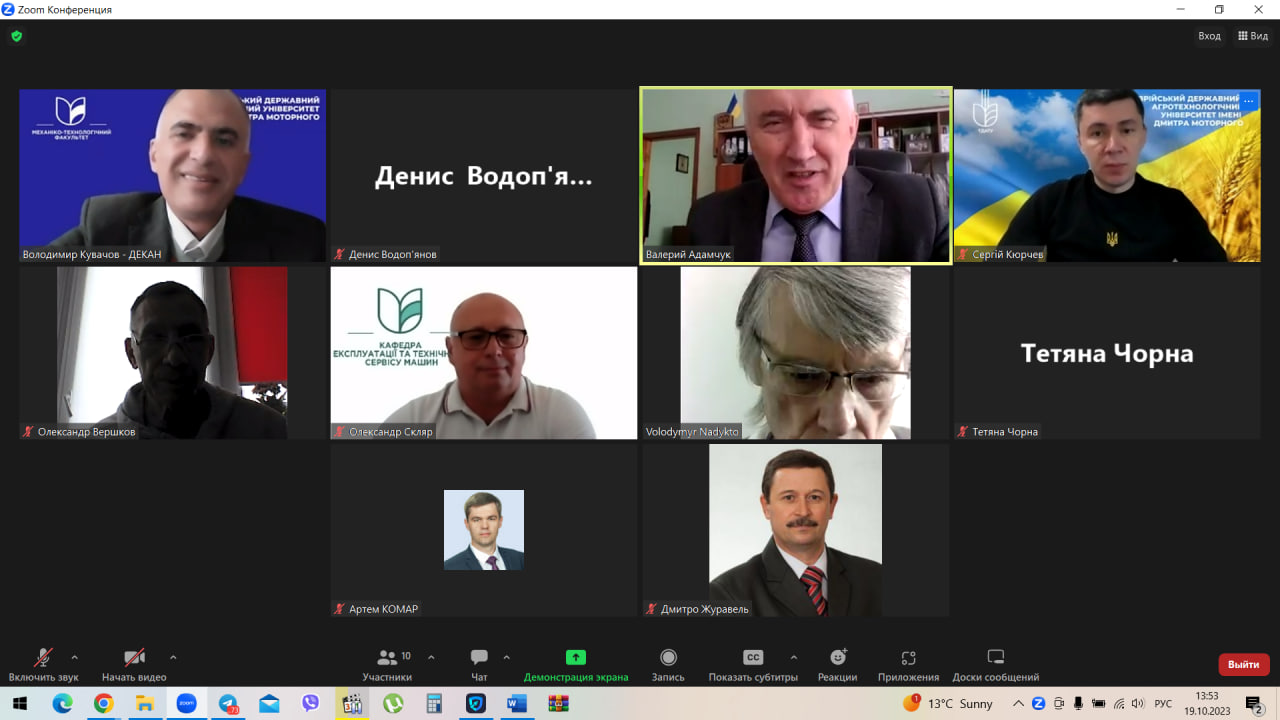Click the Вход sign-in button

tap(1210, 36)
